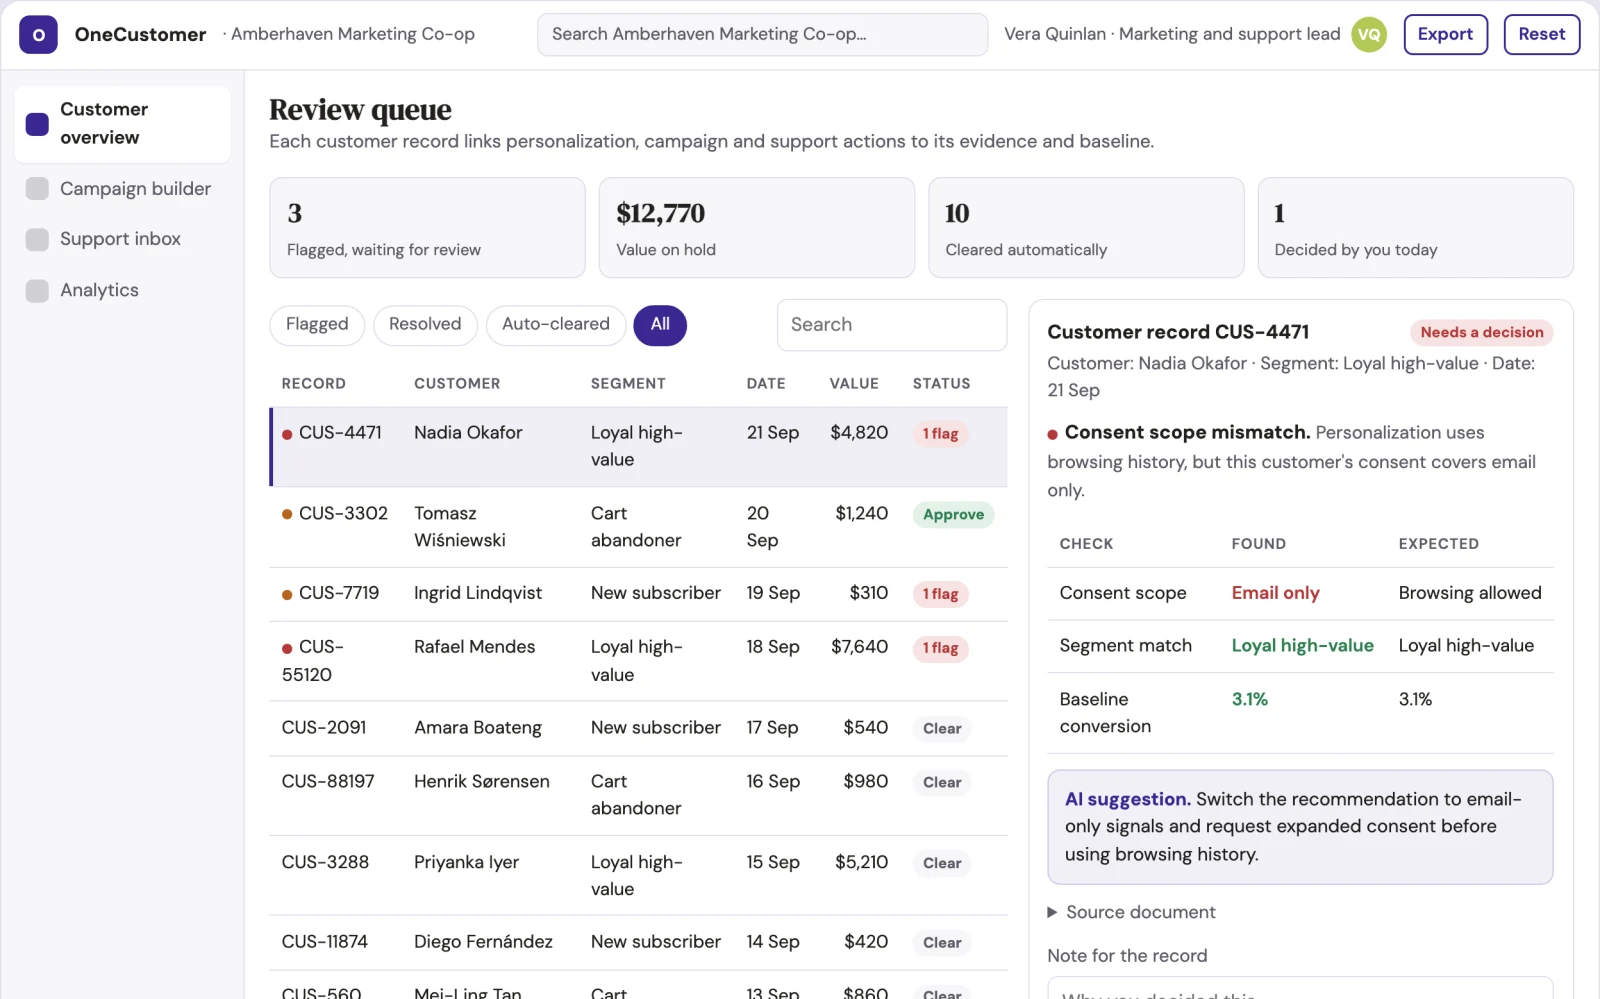The image size is (1600, 999).
Task: Click the VALUE column header
Action: pyautogui.click(x=854, y=384)
